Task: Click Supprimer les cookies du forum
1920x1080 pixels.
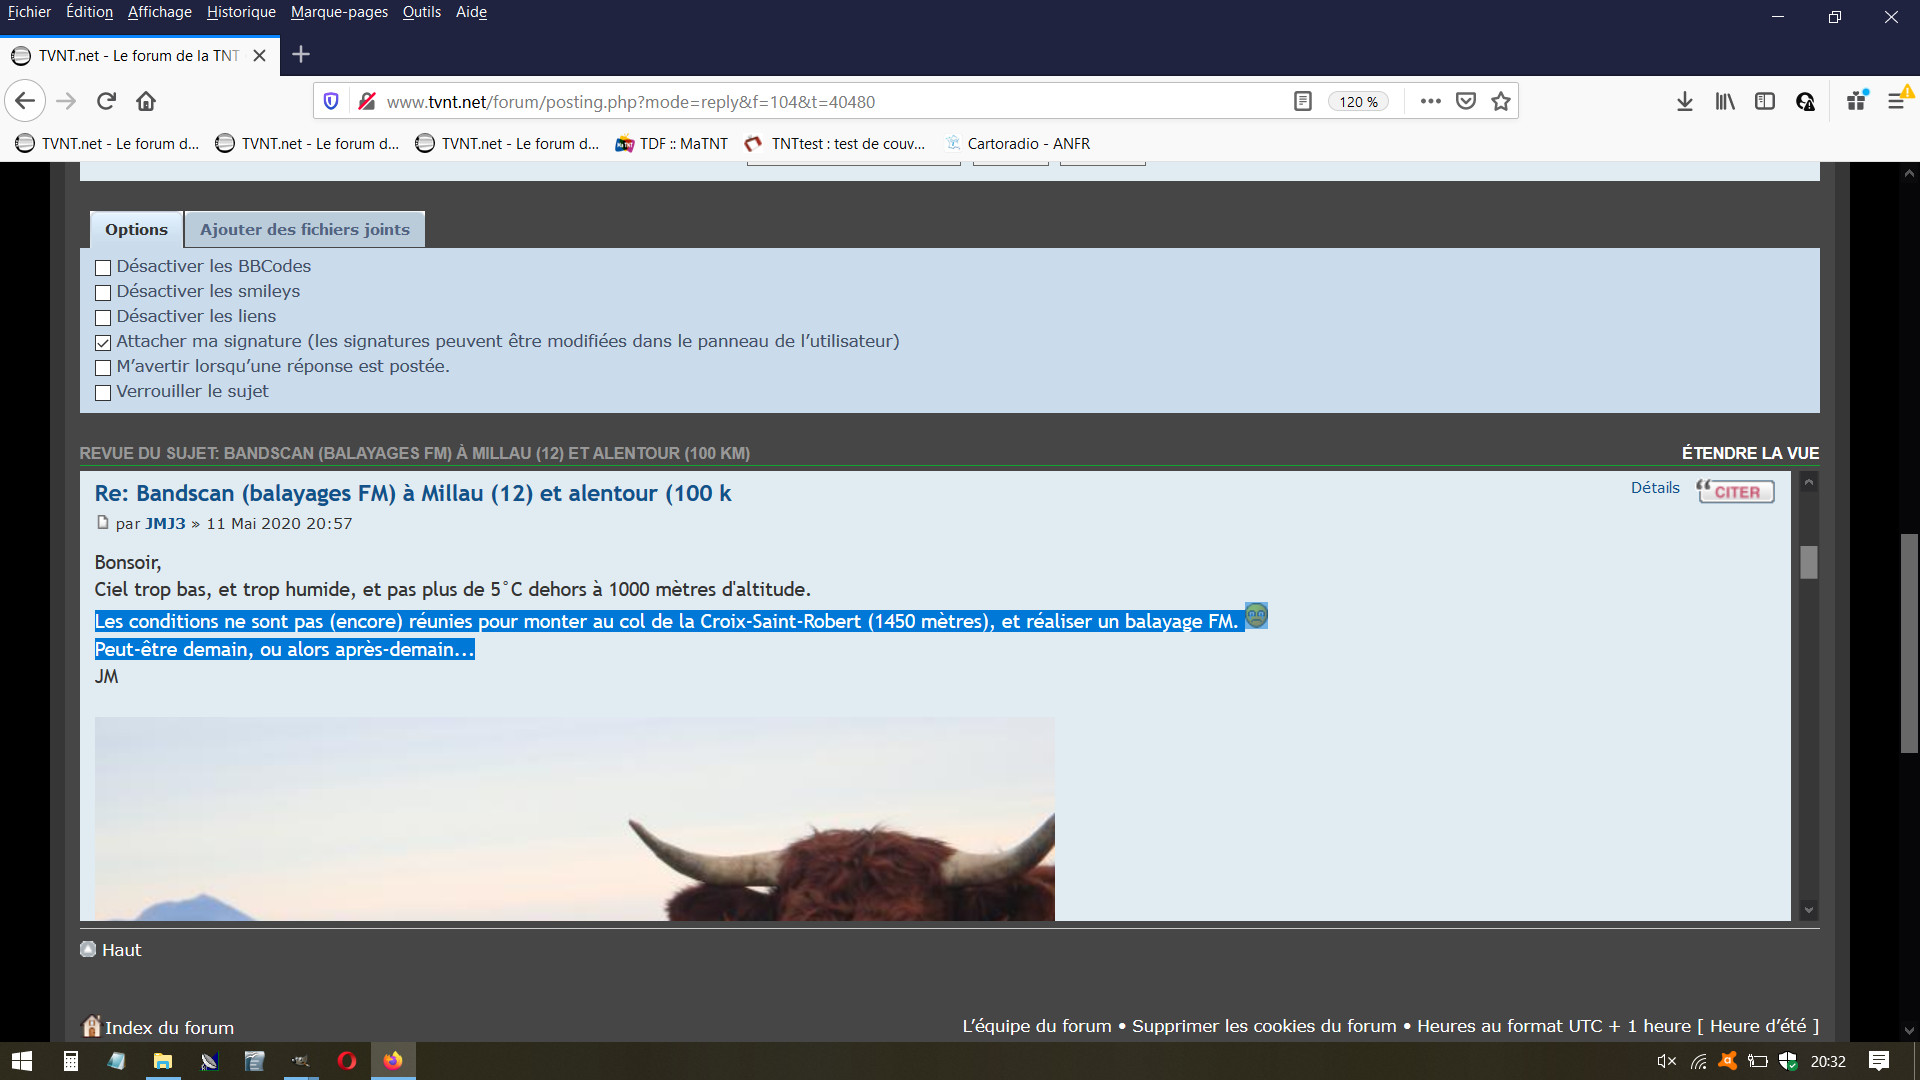Action: (x=1264, y=1026)
